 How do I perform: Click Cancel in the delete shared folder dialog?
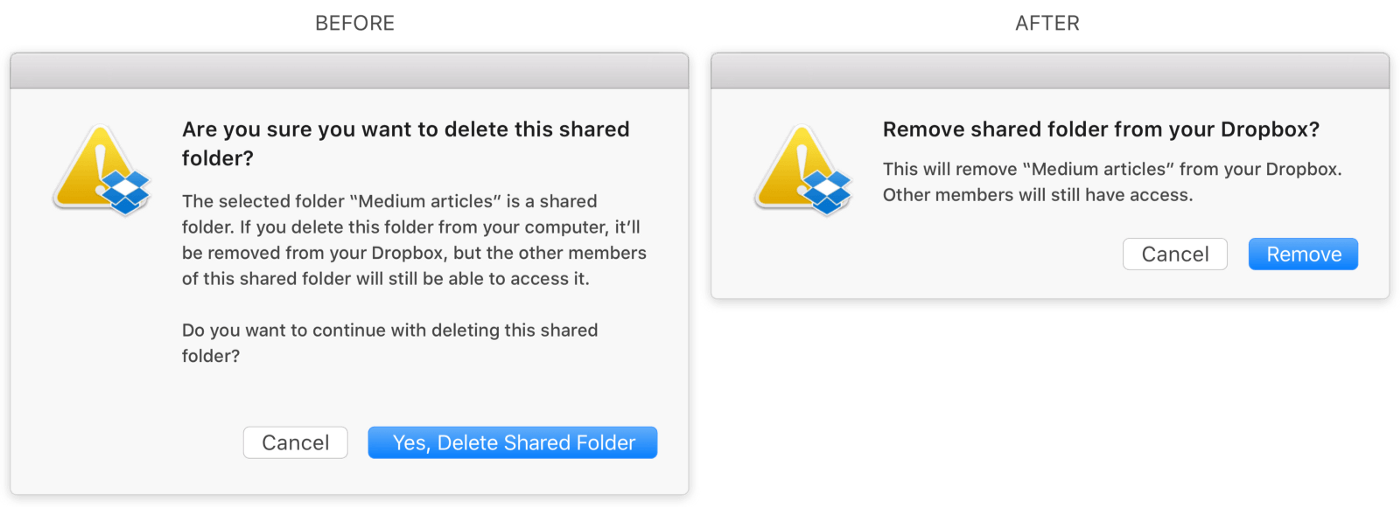295,443
